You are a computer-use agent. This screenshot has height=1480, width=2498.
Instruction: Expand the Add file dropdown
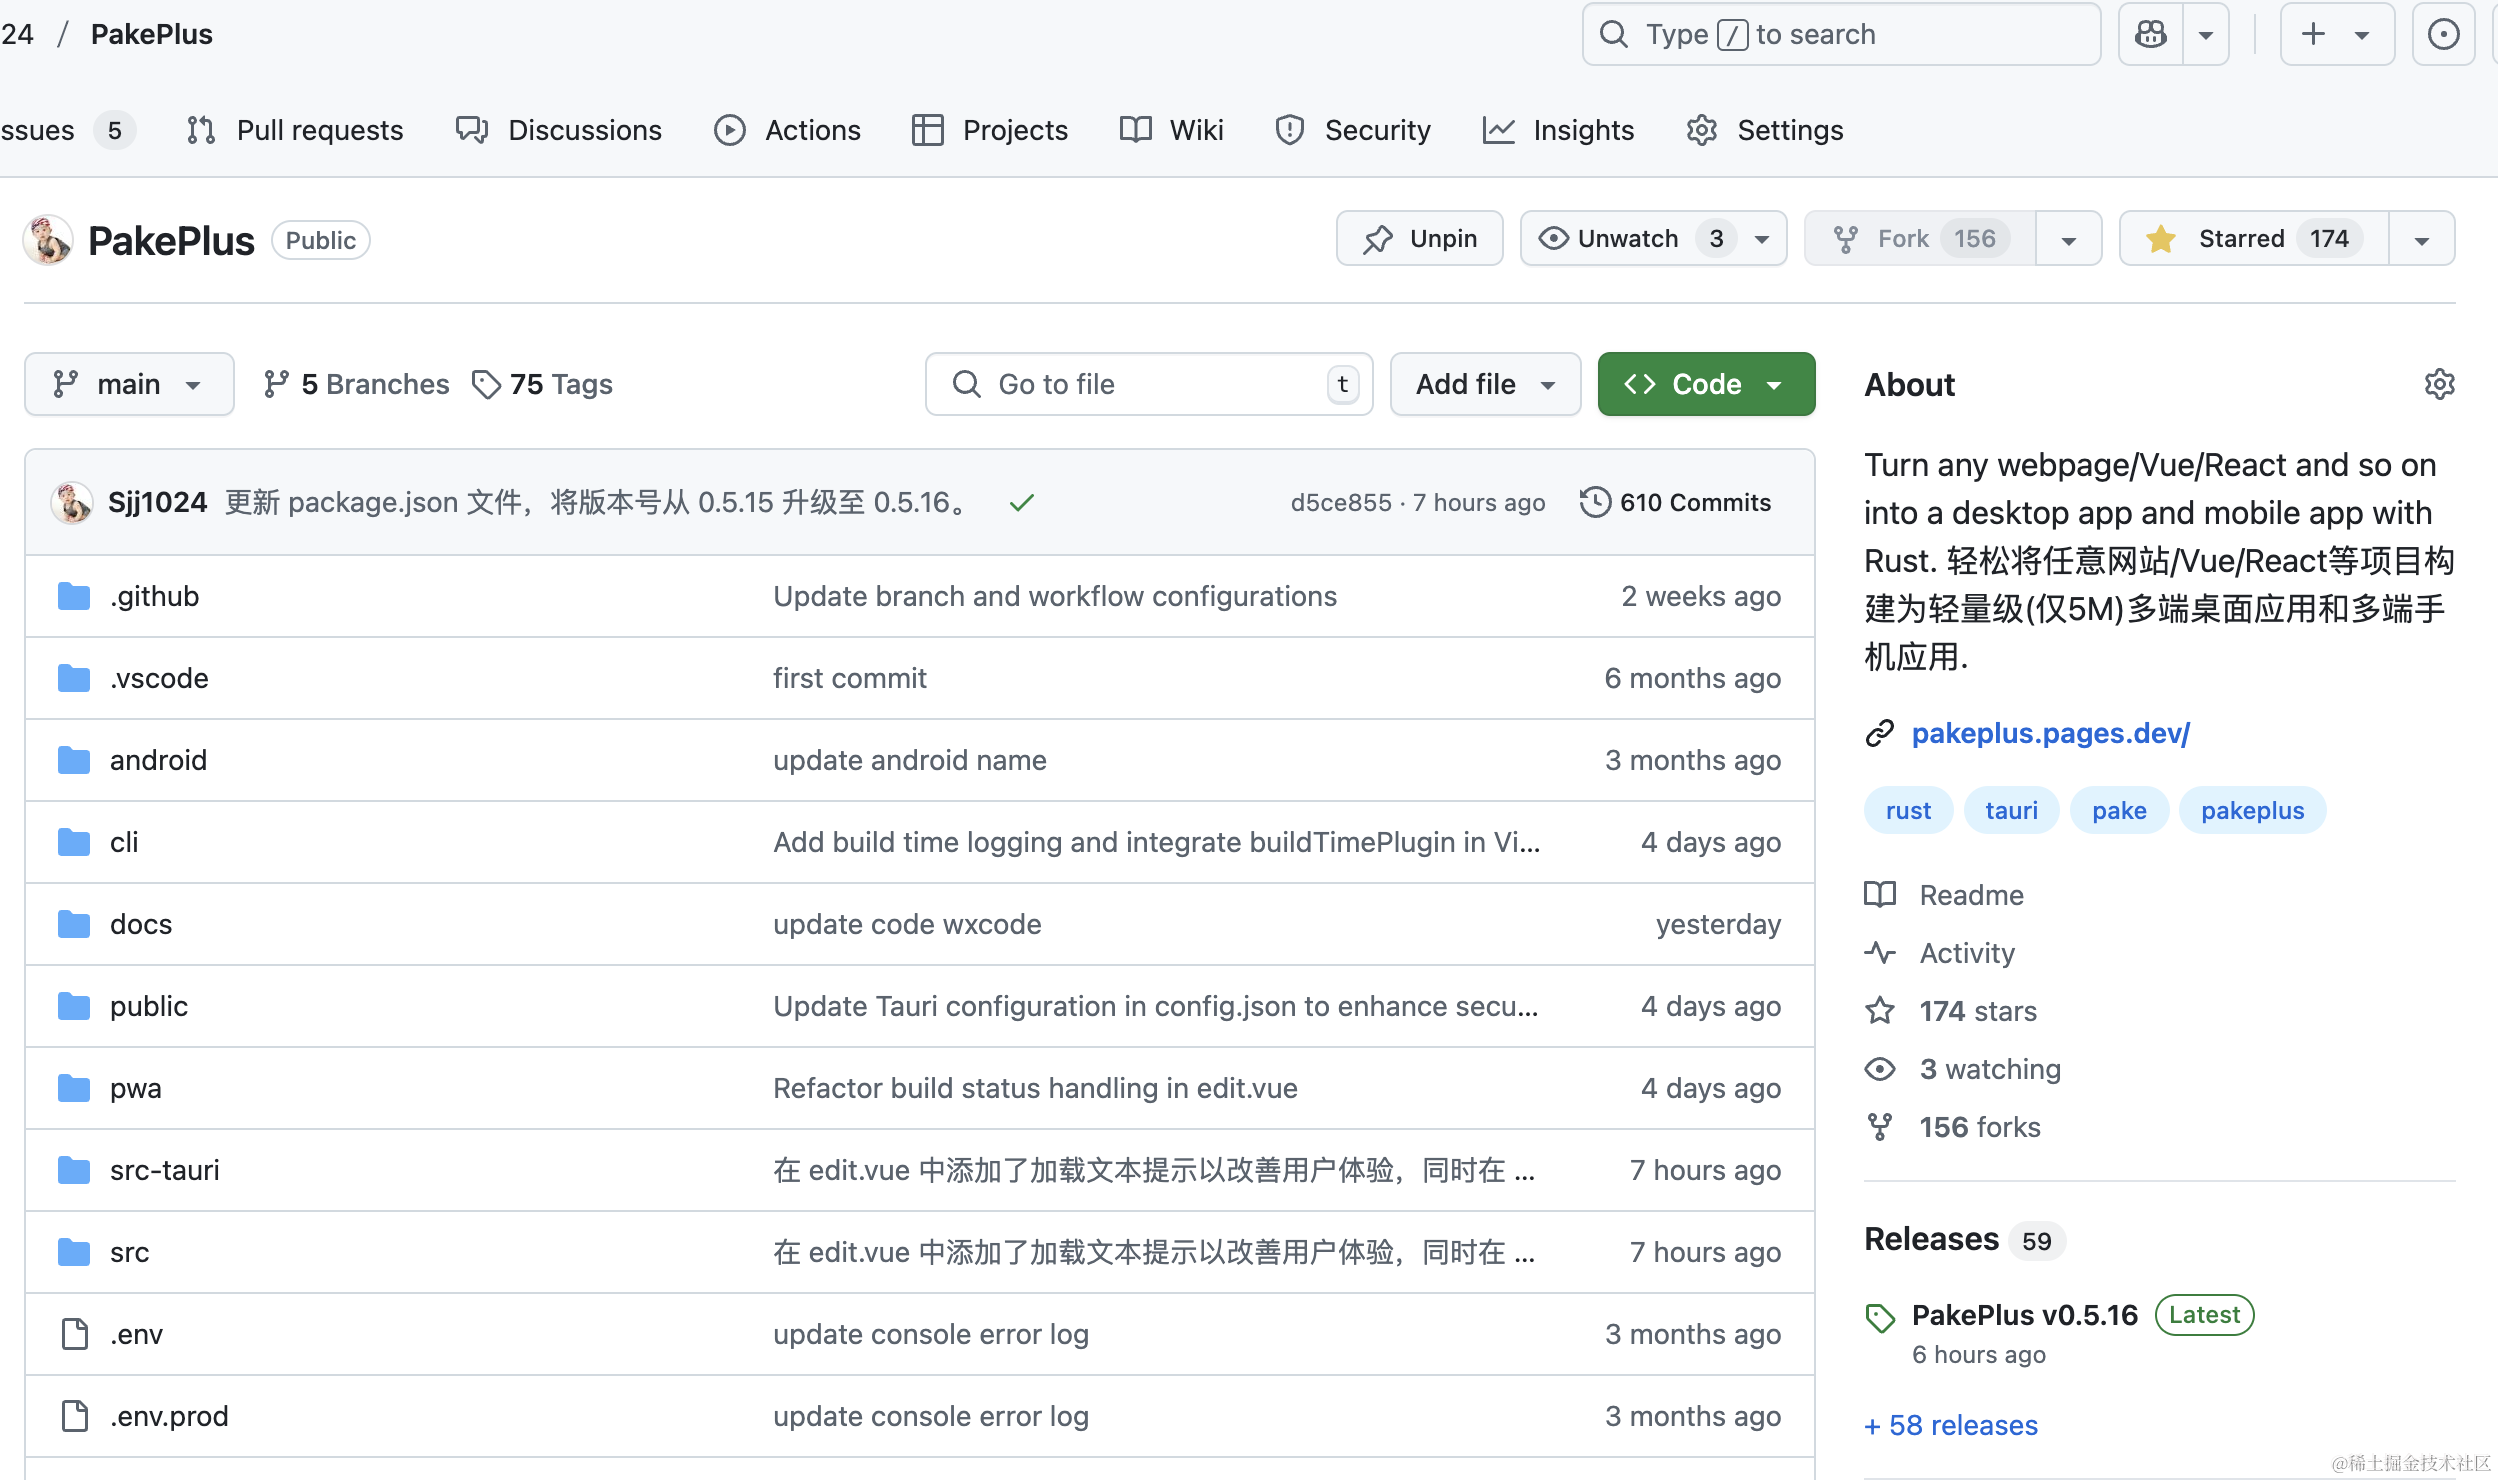point(1485,384)
